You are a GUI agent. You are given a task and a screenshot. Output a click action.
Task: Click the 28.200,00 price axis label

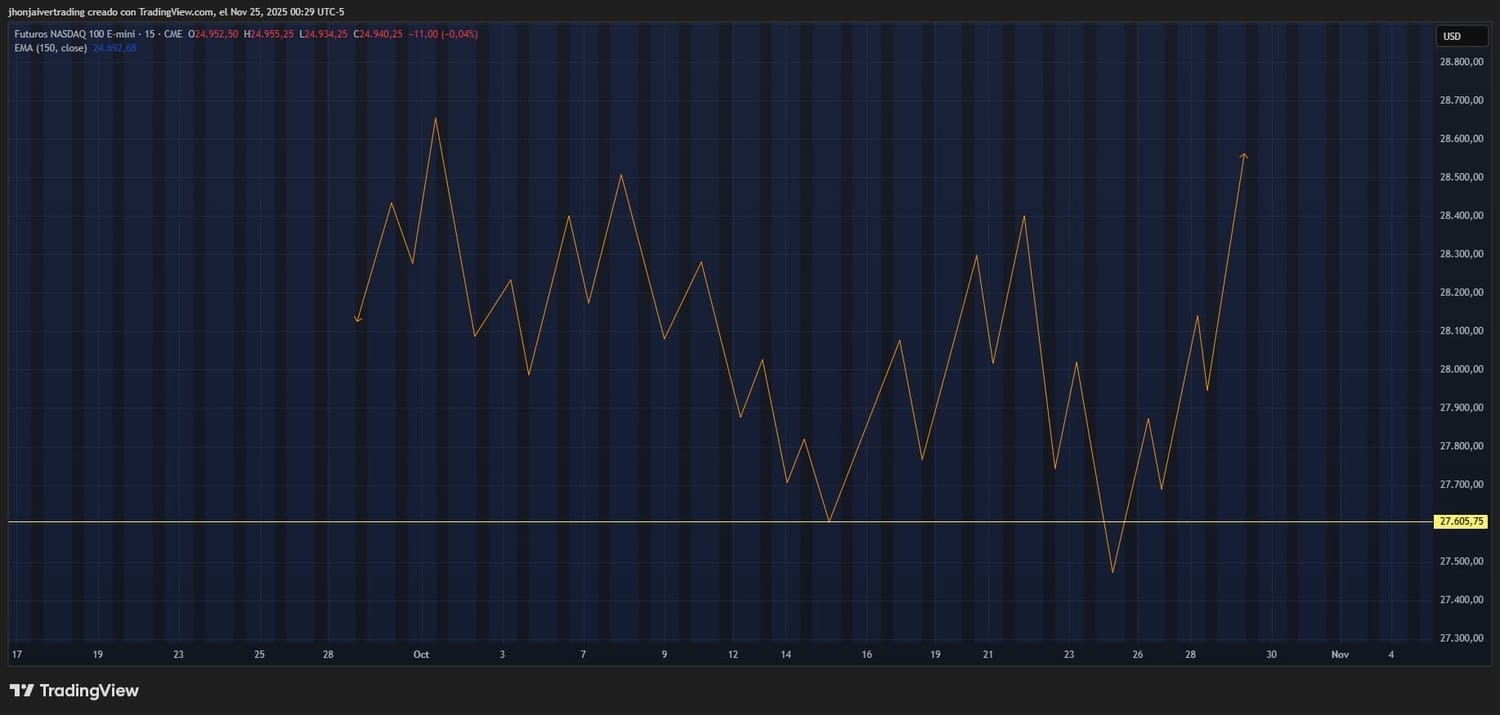(x=1460, y=292)
